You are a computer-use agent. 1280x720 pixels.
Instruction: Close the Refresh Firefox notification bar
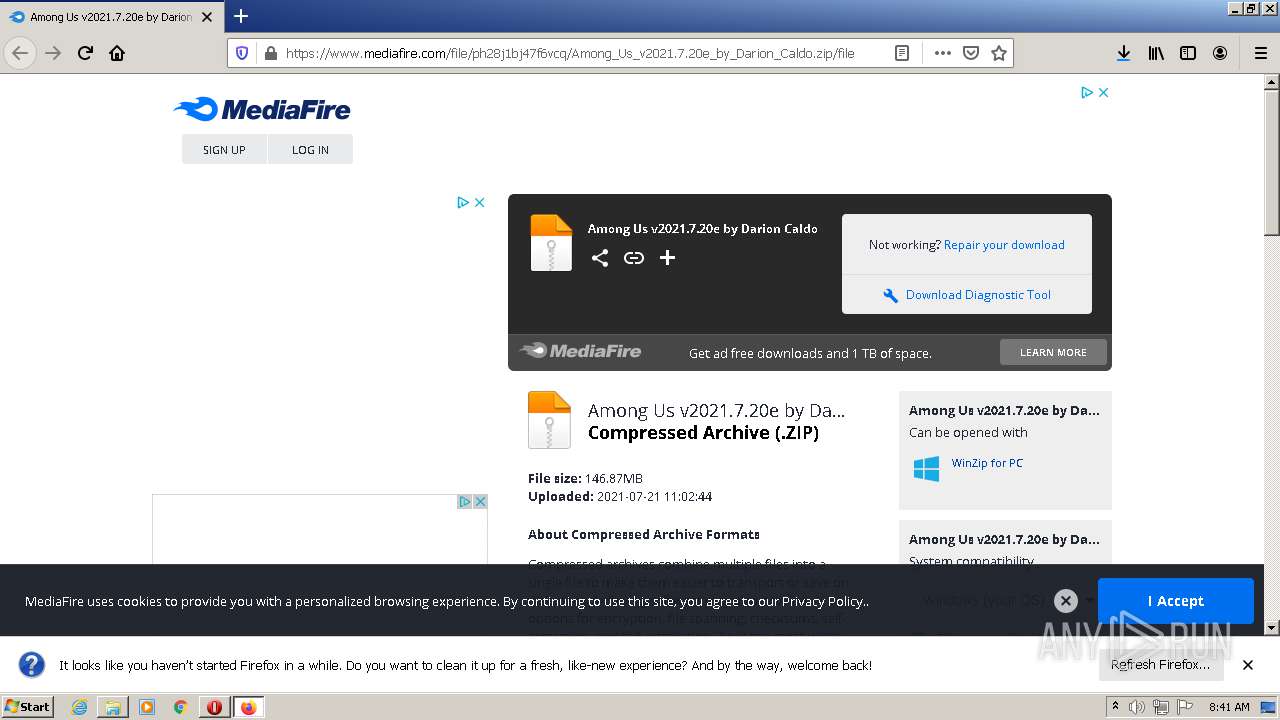[1248, 665]
